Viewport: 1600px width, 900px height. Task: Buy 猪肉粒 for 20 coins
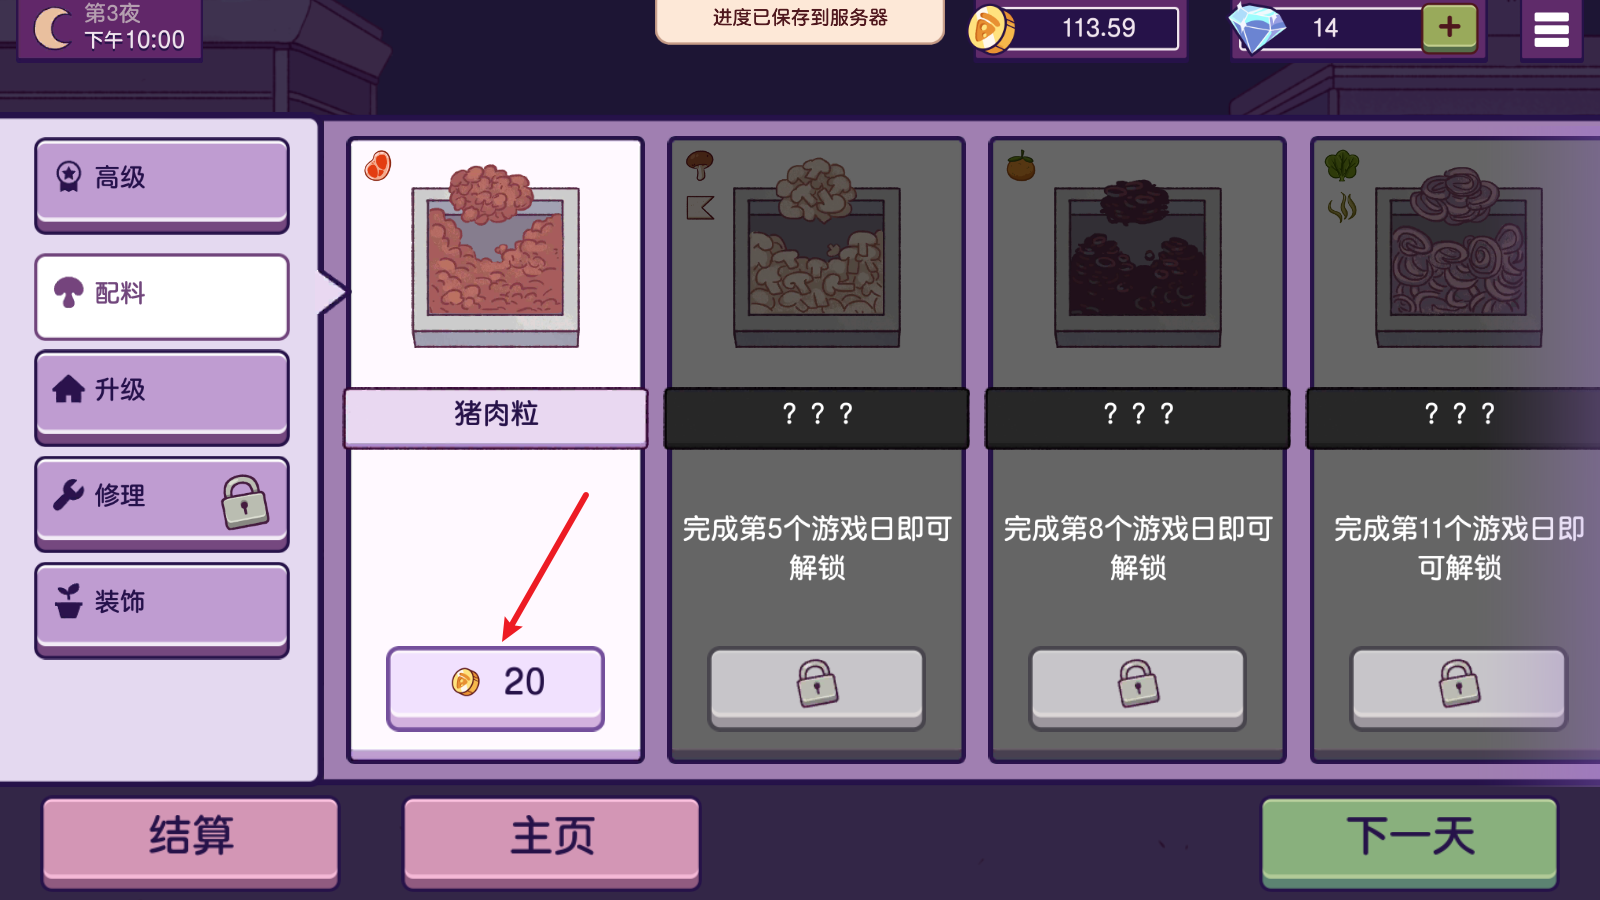point(495,688)
